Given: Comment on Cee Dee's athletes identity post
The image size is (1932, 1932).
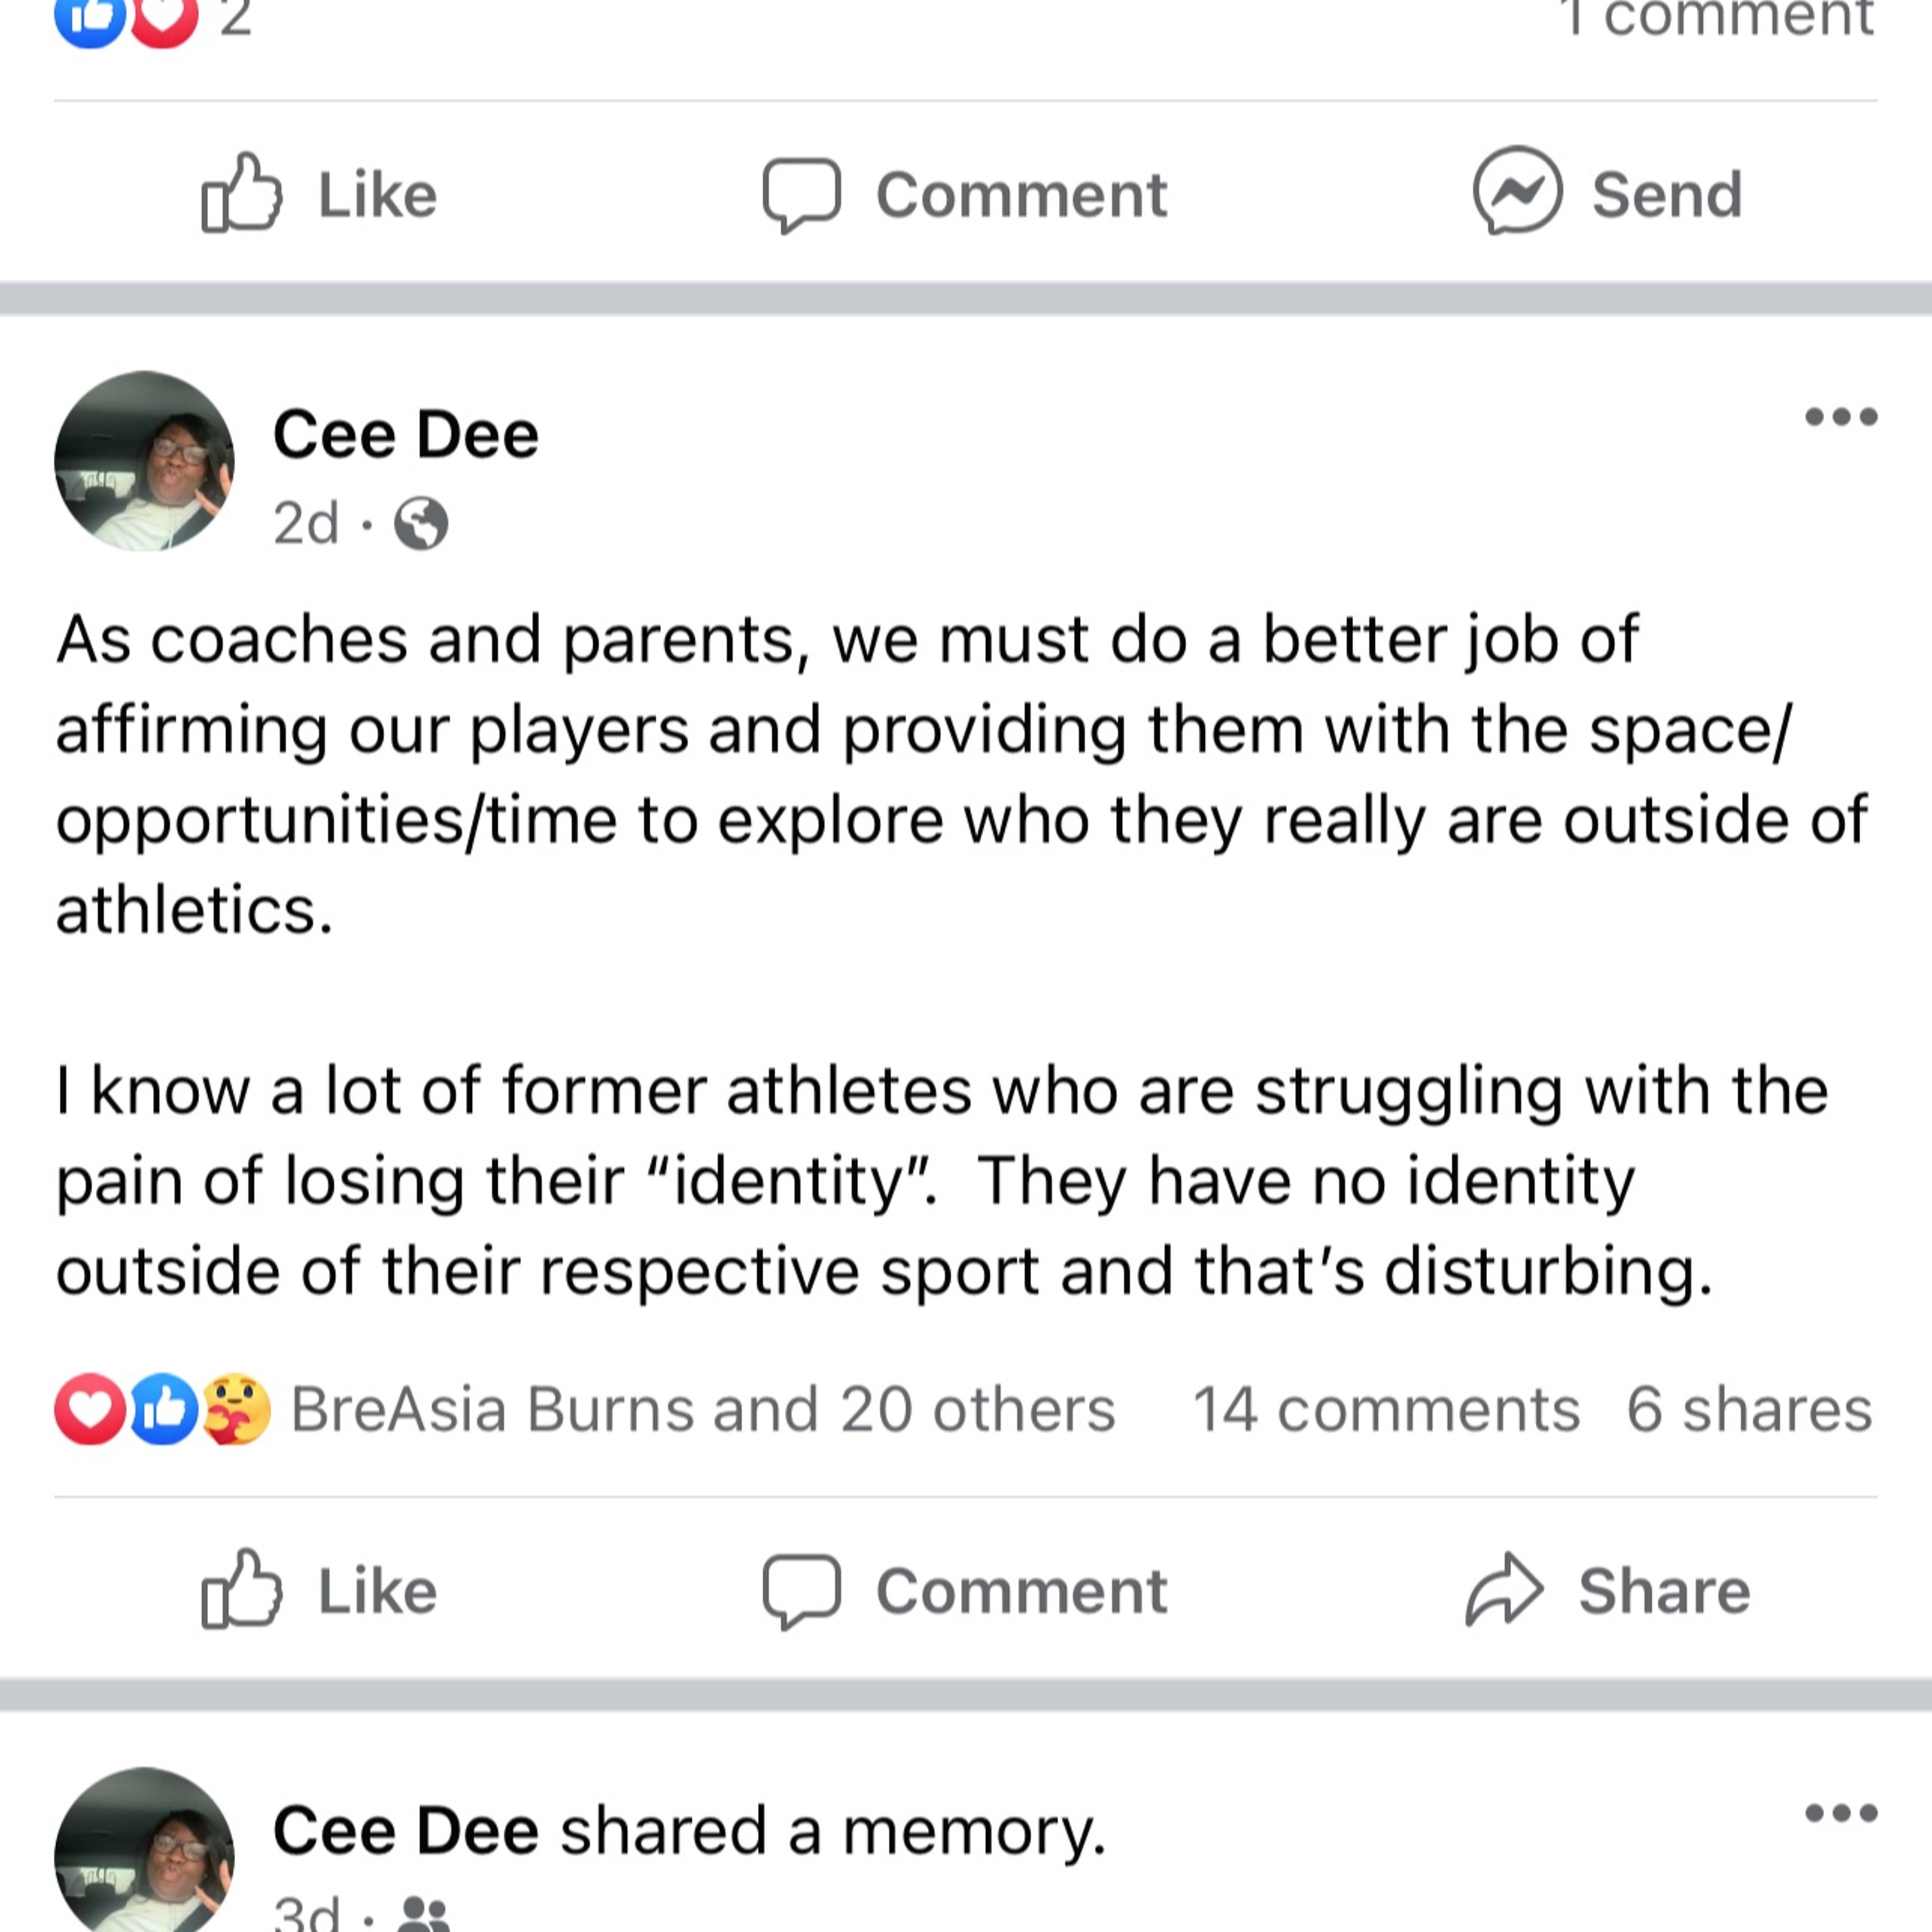Looking at the screenshot, I should [x=965, y=1590].
